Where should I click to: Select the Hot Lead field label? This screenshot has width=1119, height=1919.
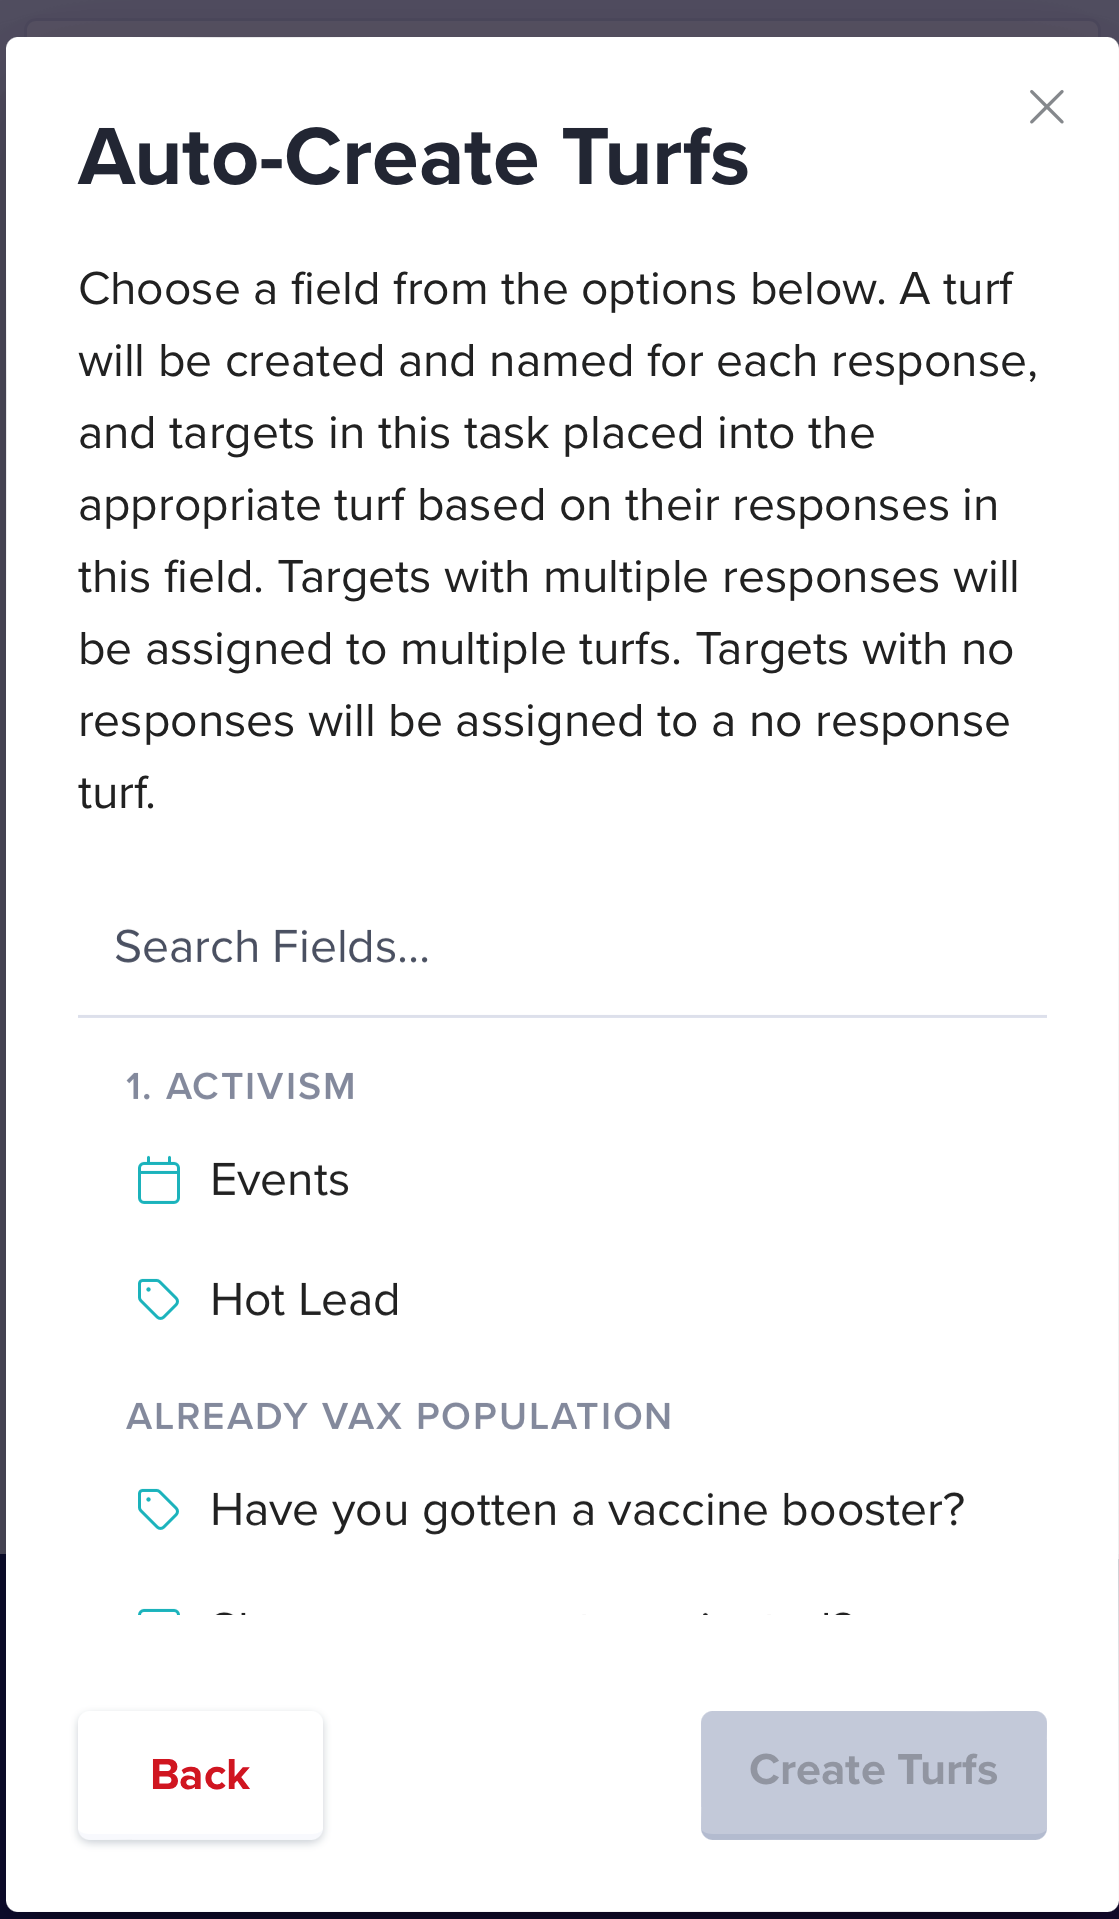point(305,1300)
